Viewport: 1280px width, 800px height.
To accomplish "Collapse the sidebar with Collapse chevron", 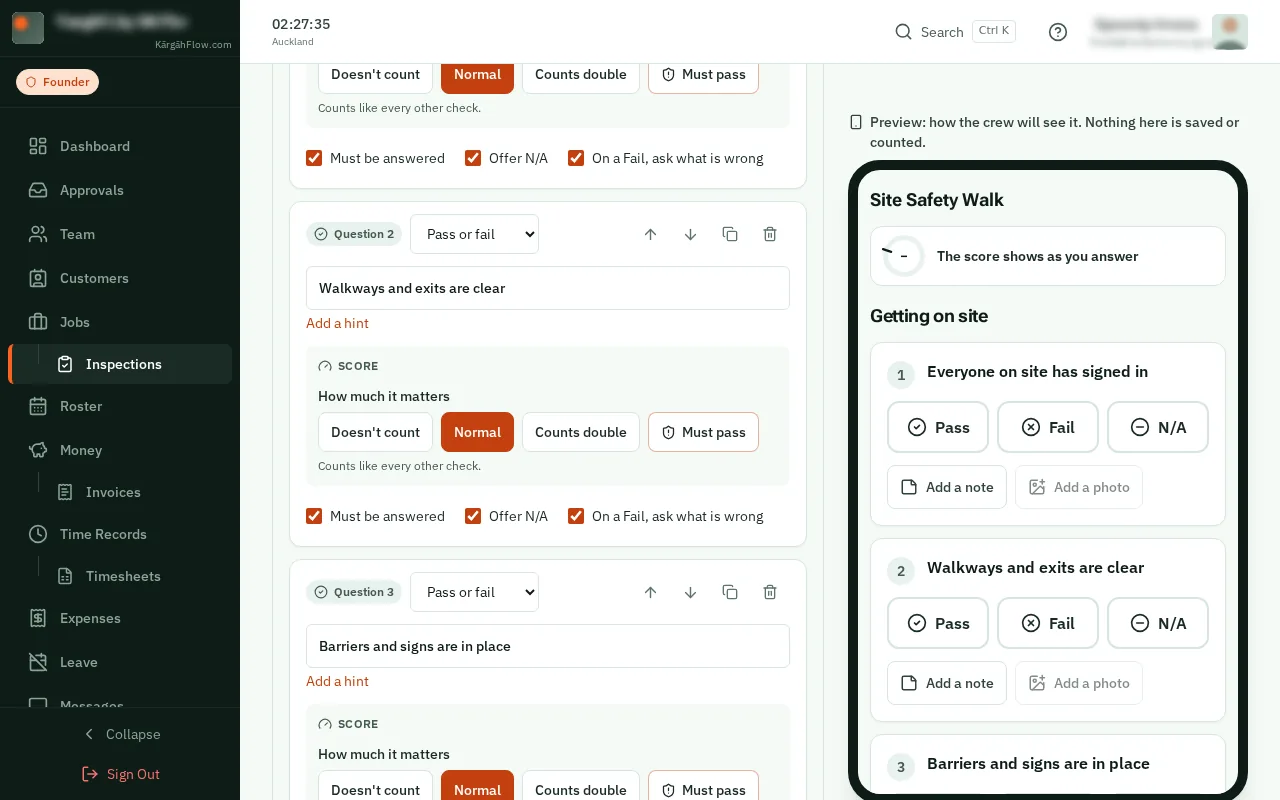I will click(x=120, y=734).
